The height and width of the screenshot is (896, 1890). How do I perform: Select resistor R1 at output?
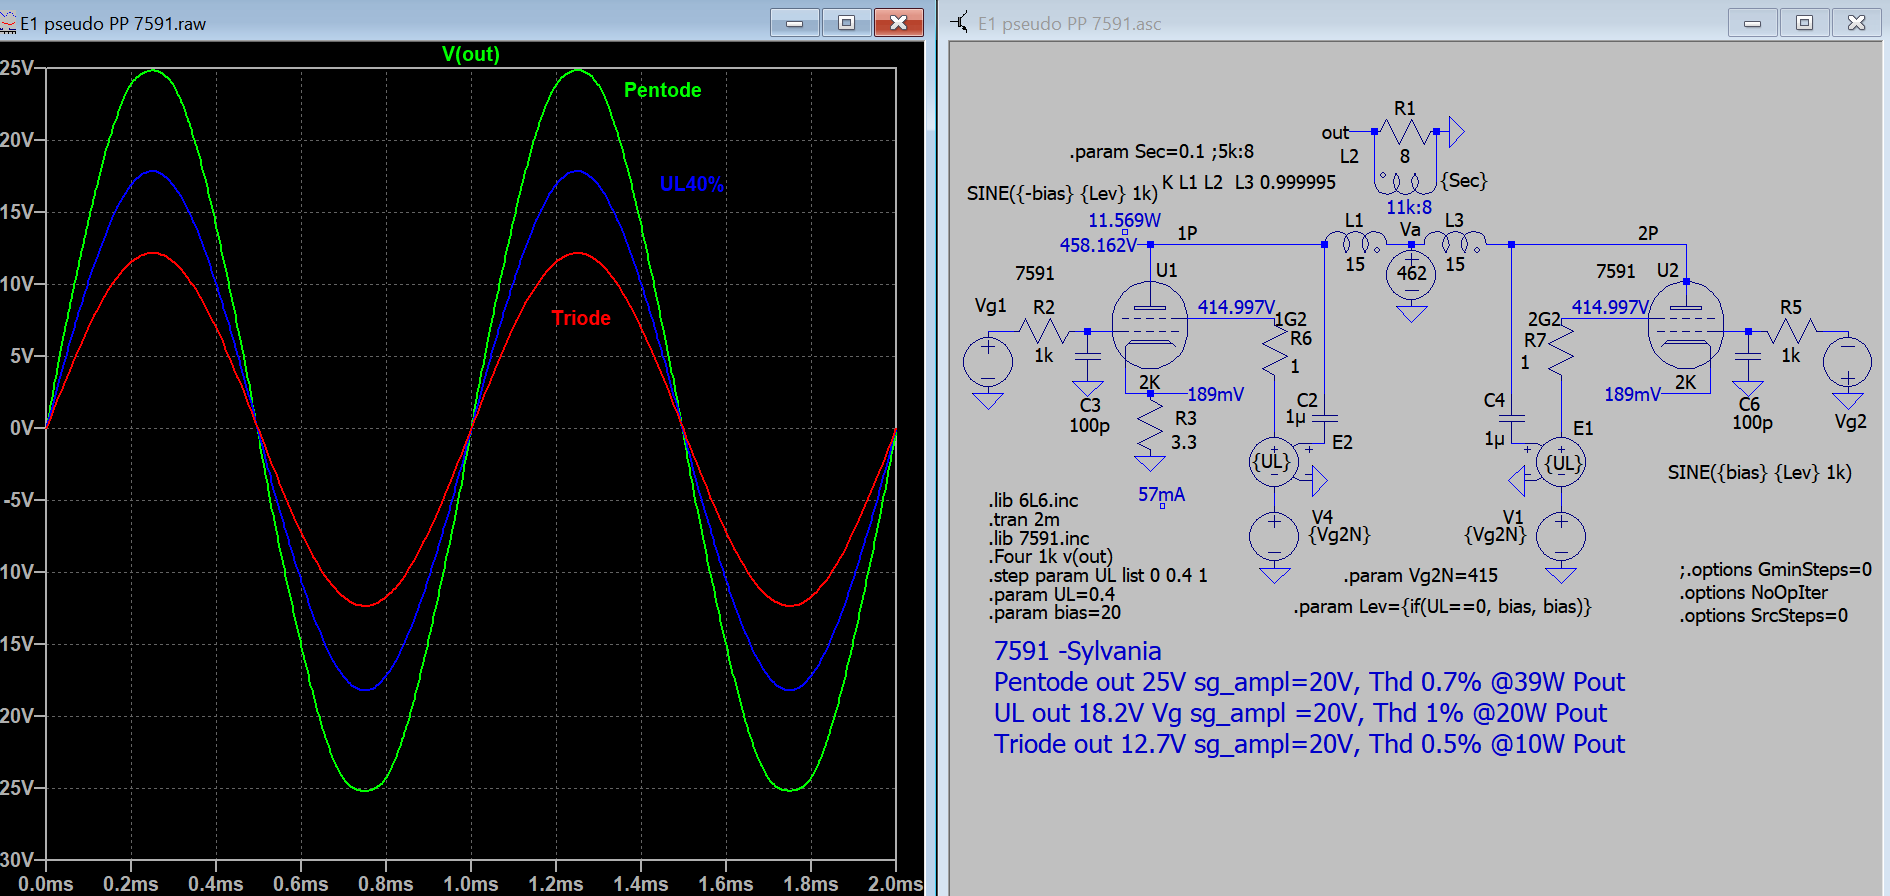click(1405, 131)
